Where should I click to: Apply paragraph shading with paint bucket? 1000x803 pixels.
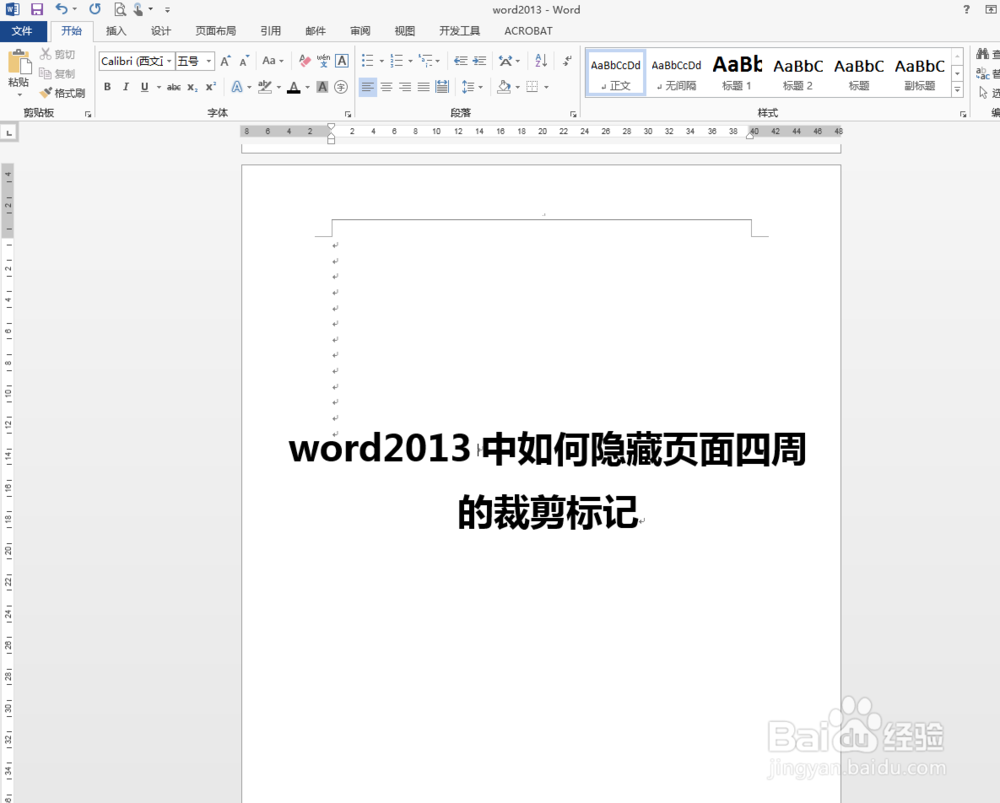pyautogui.click(x=504, y=87)
